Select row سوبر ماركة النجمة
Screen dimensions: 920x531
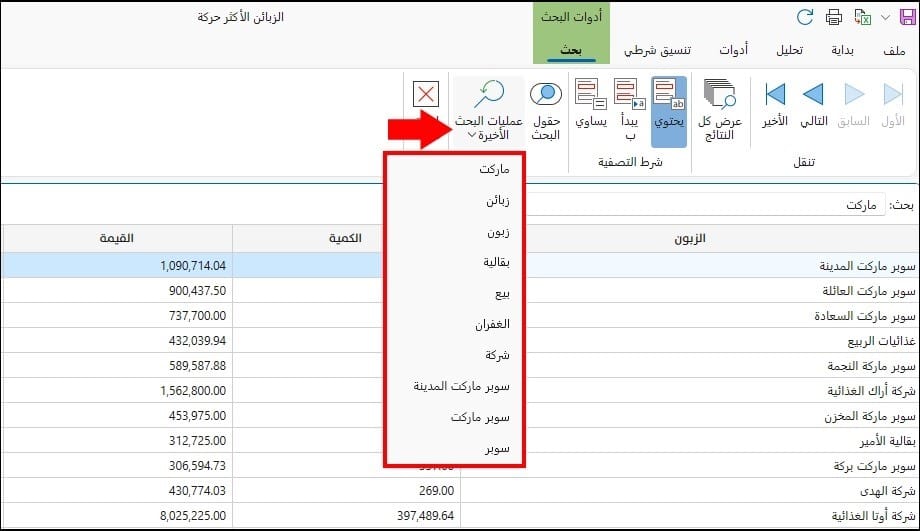[871, 366]
